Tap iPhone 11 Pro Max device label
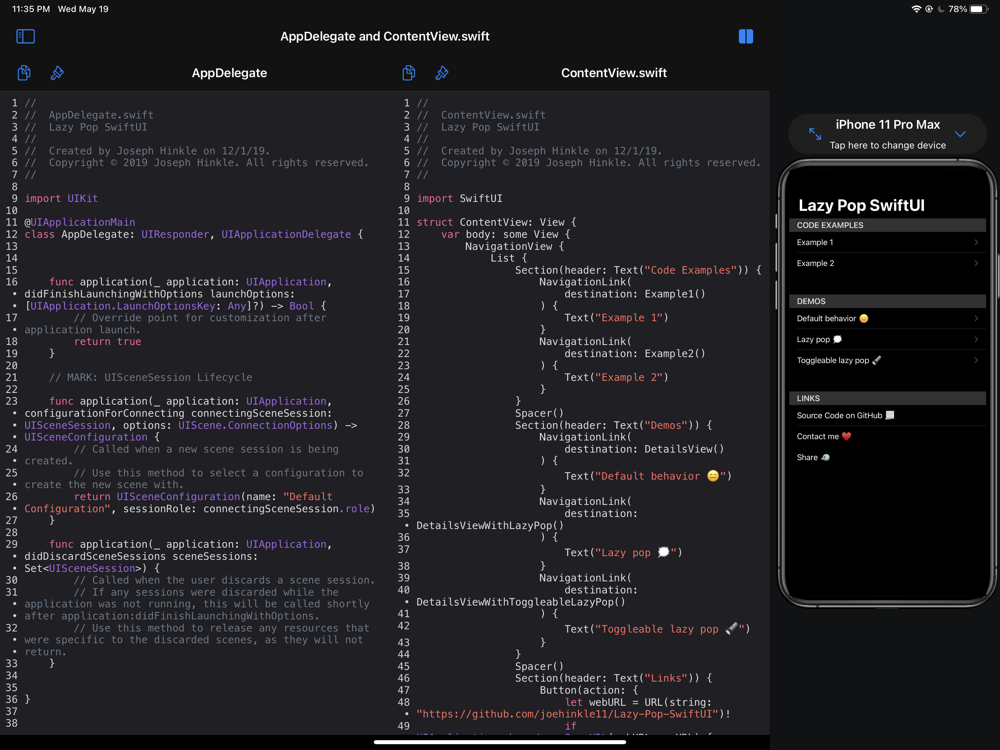This screenshot has height=750, width=1000. point(887,124)
